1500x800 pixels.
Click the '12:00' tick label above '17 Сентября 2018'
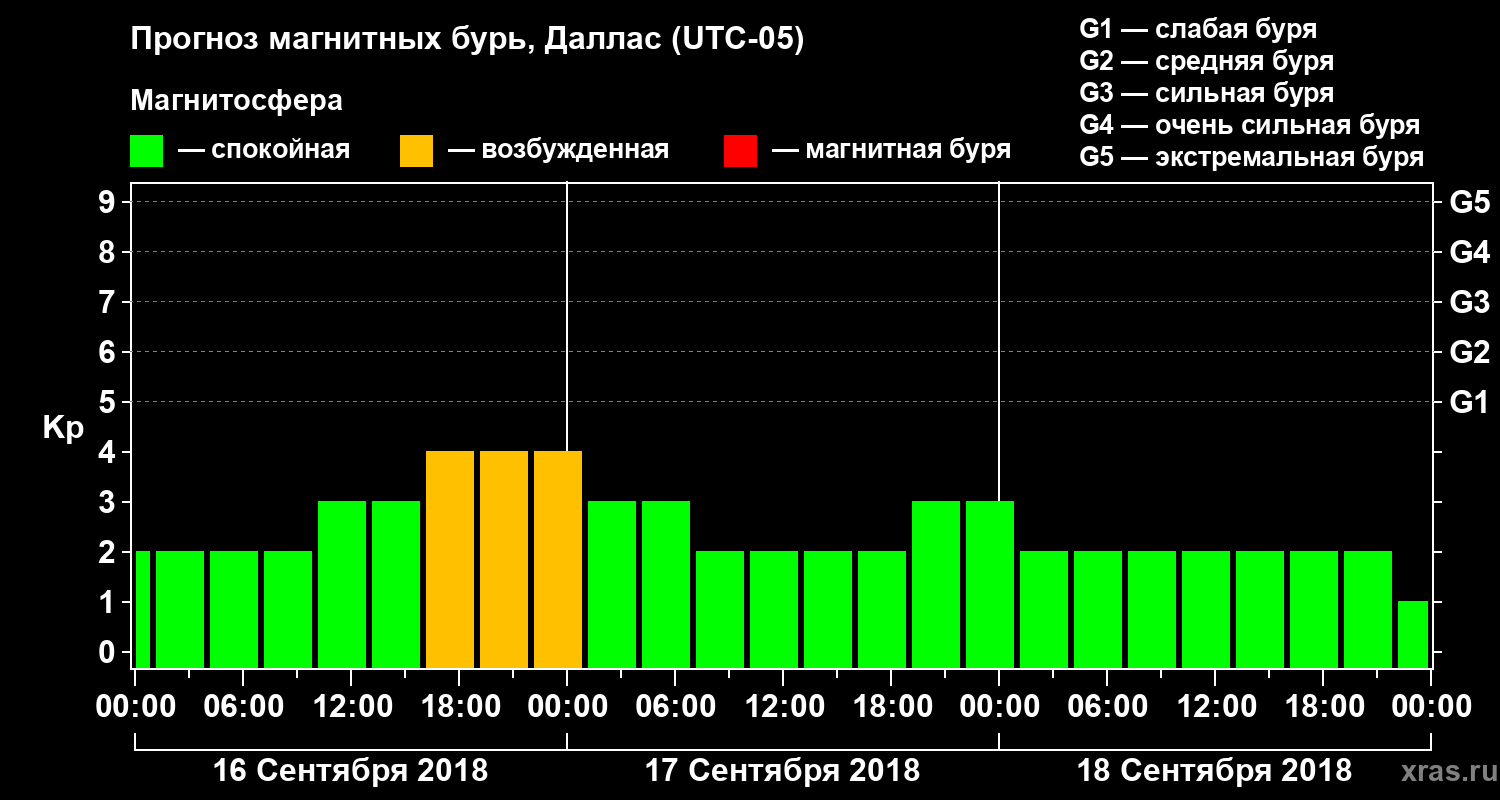click(x=783, y=707)
